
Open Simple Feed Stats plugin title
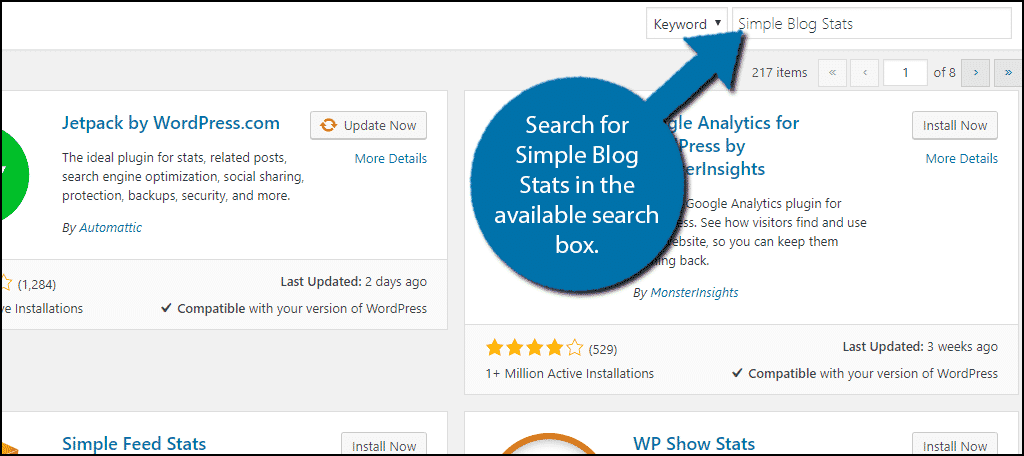[134, 444]
